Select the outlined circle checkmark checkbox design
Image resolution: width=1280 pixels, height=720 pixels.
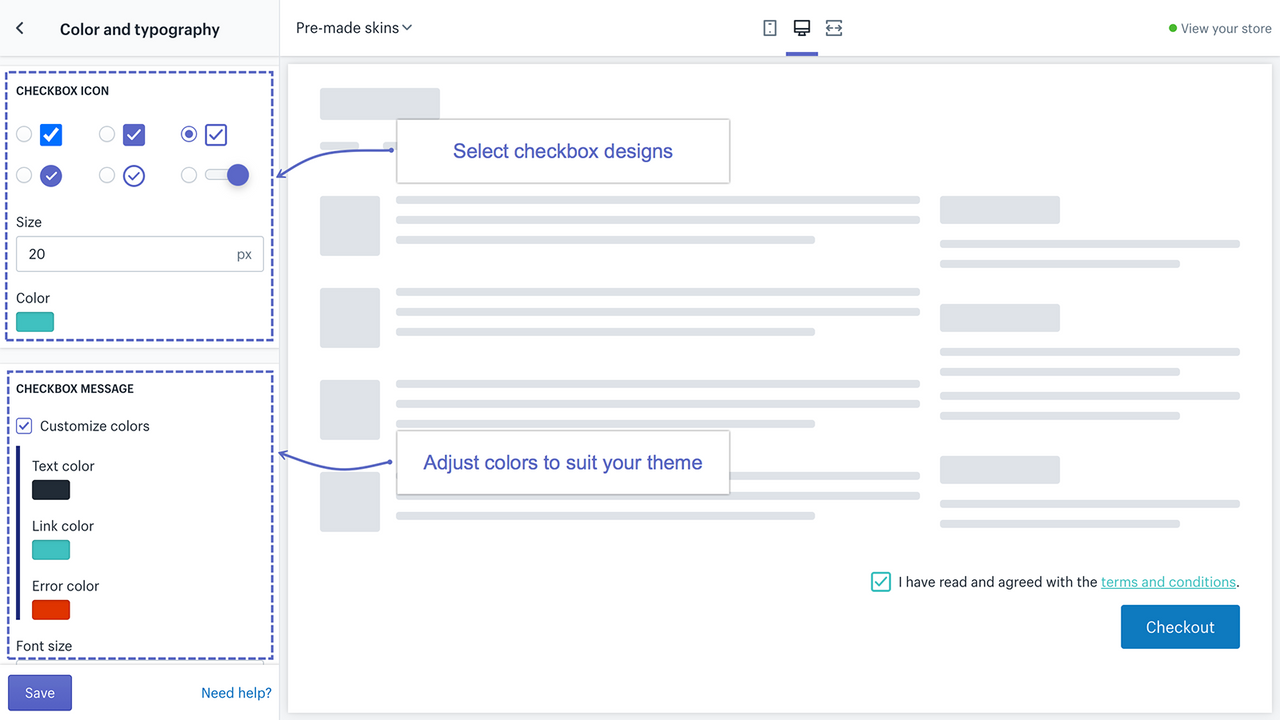pos(133,175)
